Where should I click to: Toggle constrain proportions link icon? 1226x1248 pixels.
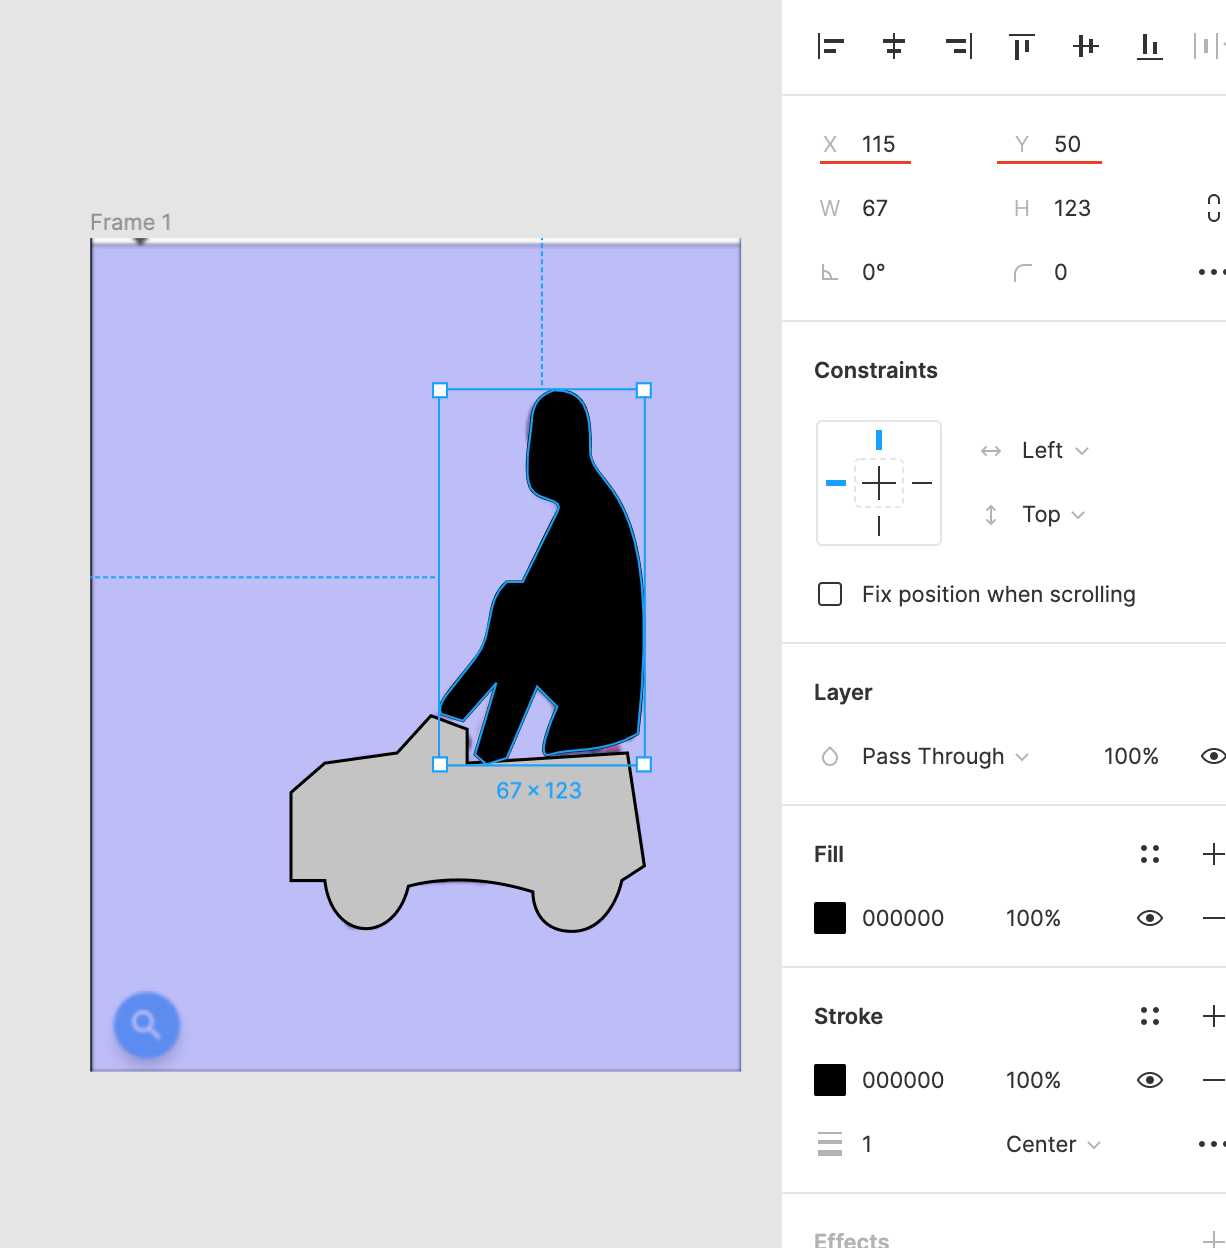[1213, 208]
